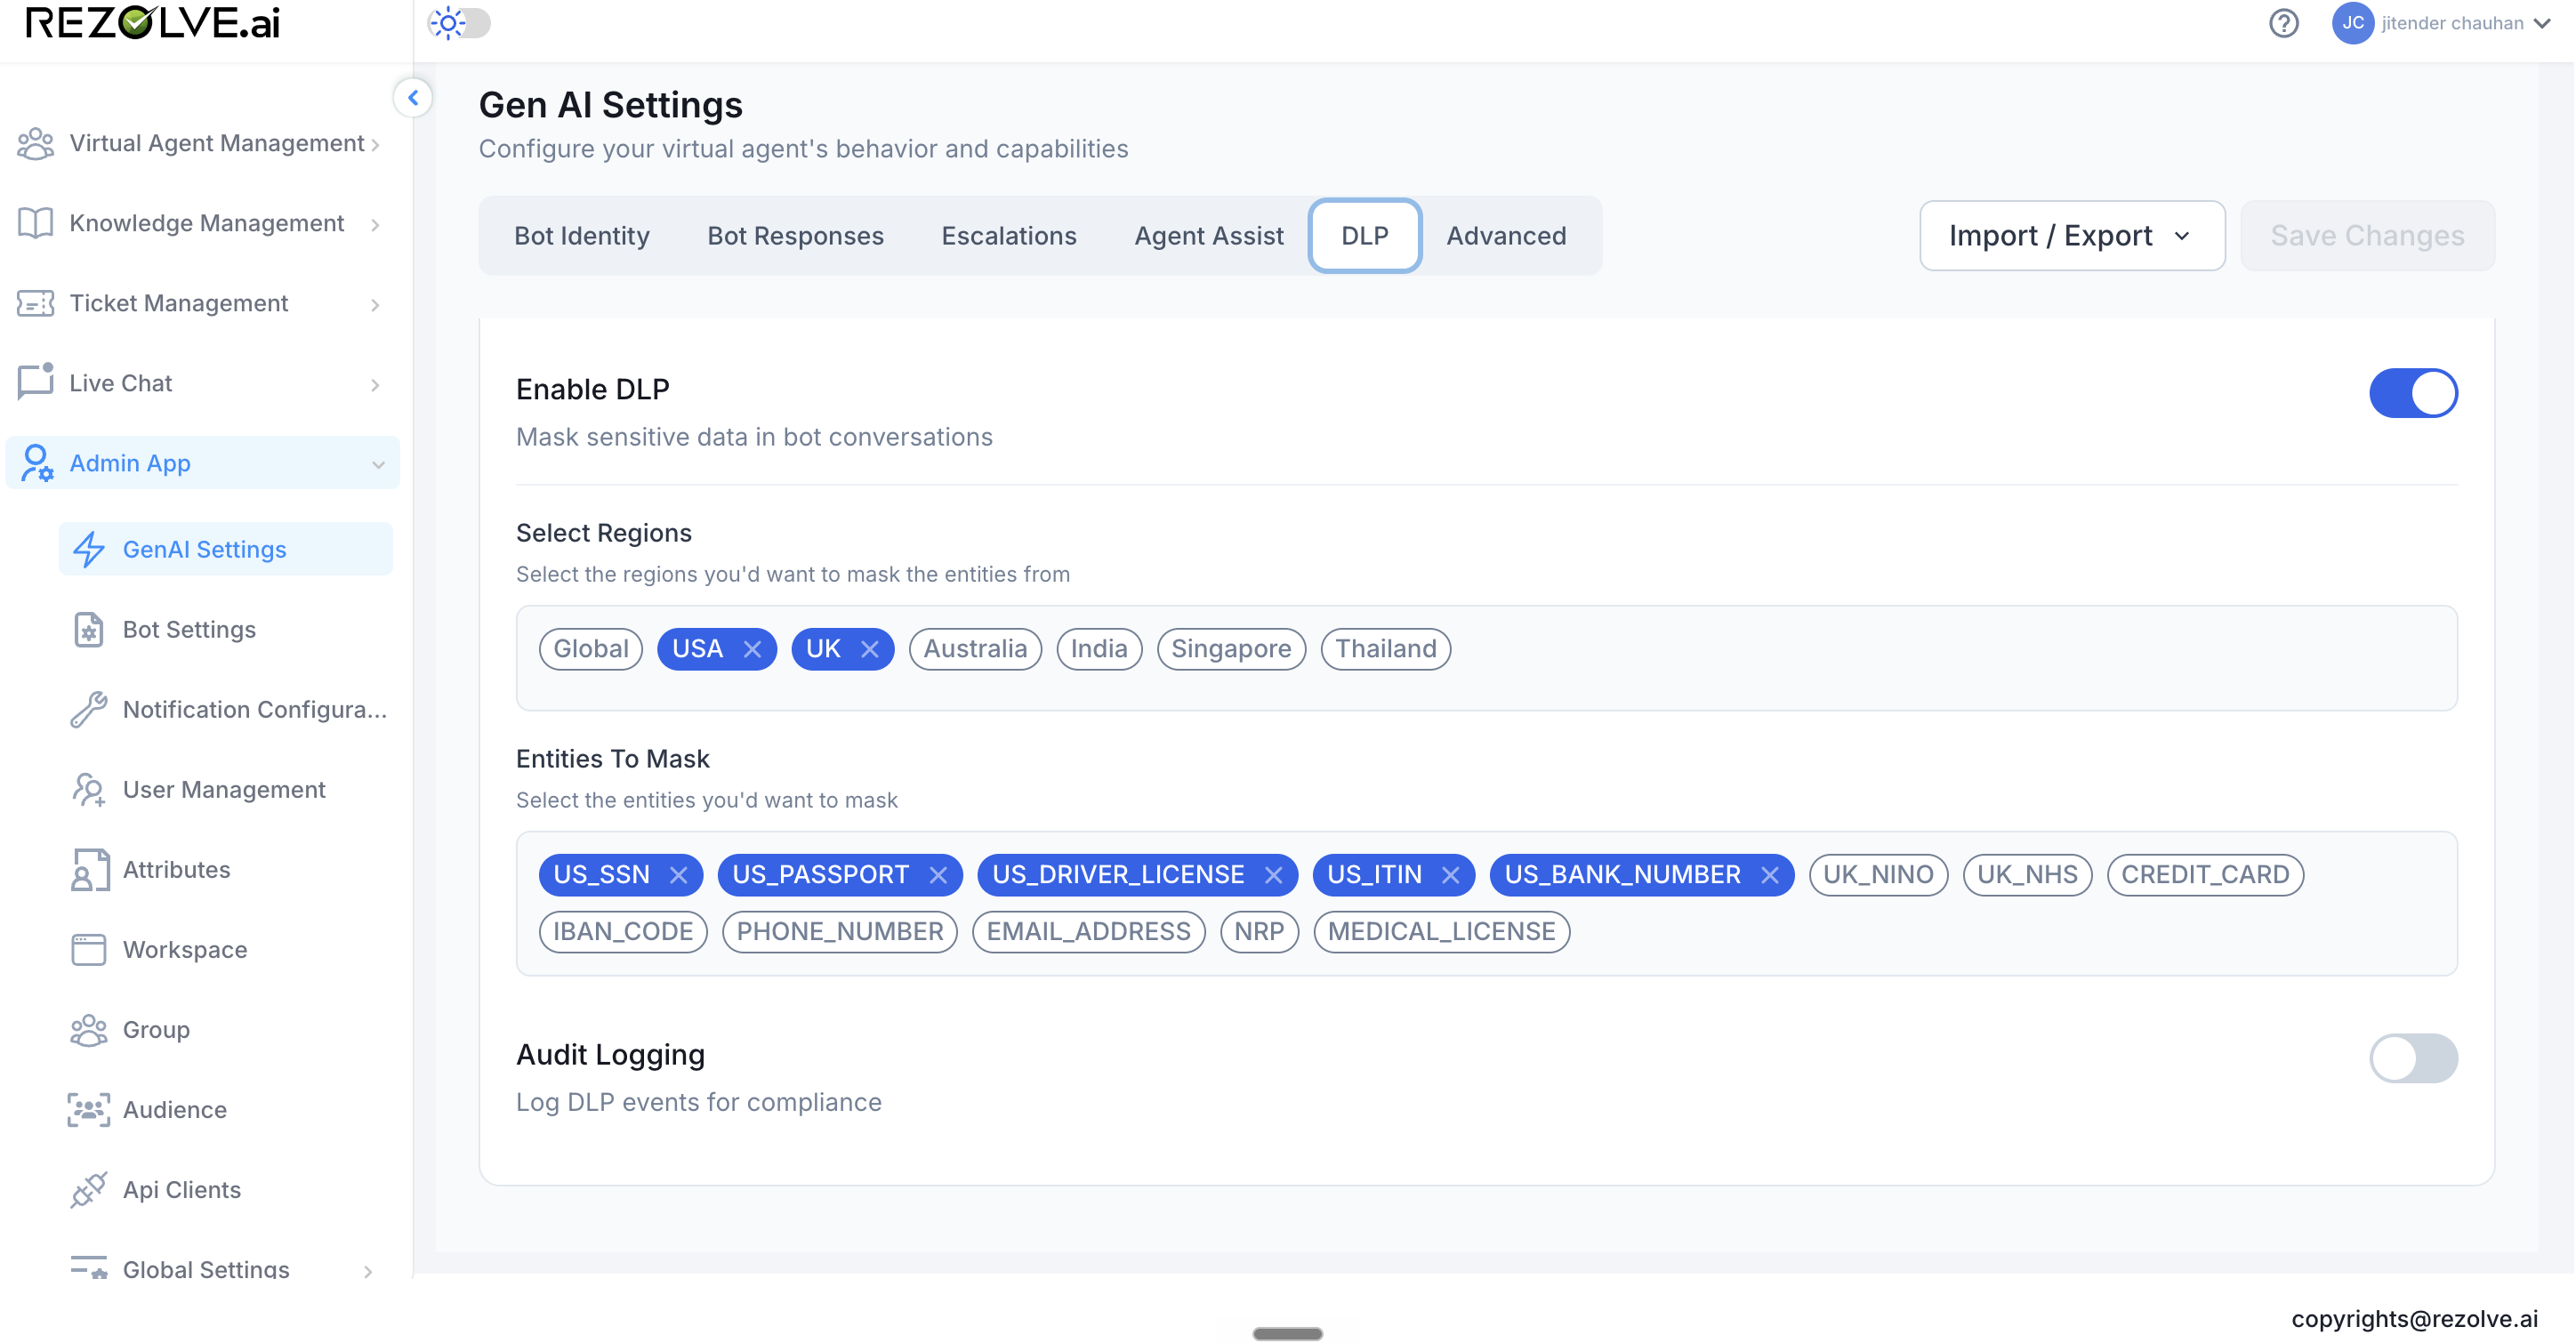Switch to the Advanced tab
2576x1343 pixels.
1506,236
